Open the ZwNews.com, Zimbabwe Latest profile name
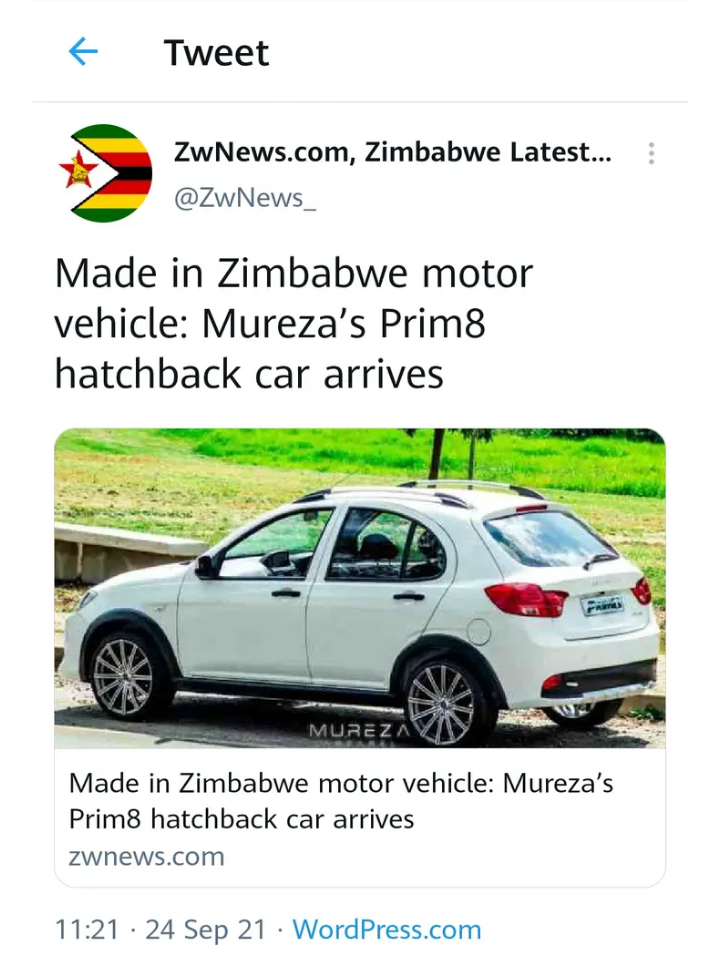This screenshot has width=720, height=966. coord(393,152)
